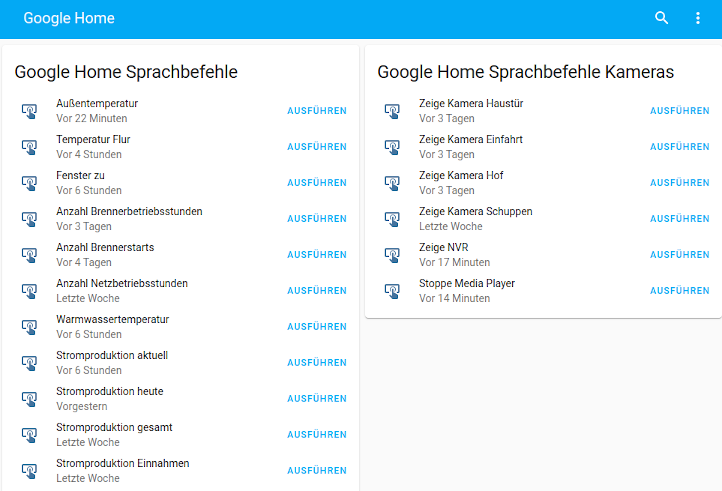Execute Stromproduktion aktuell via Ausführen
722x491 pixels.
click(x=317, y=363)
